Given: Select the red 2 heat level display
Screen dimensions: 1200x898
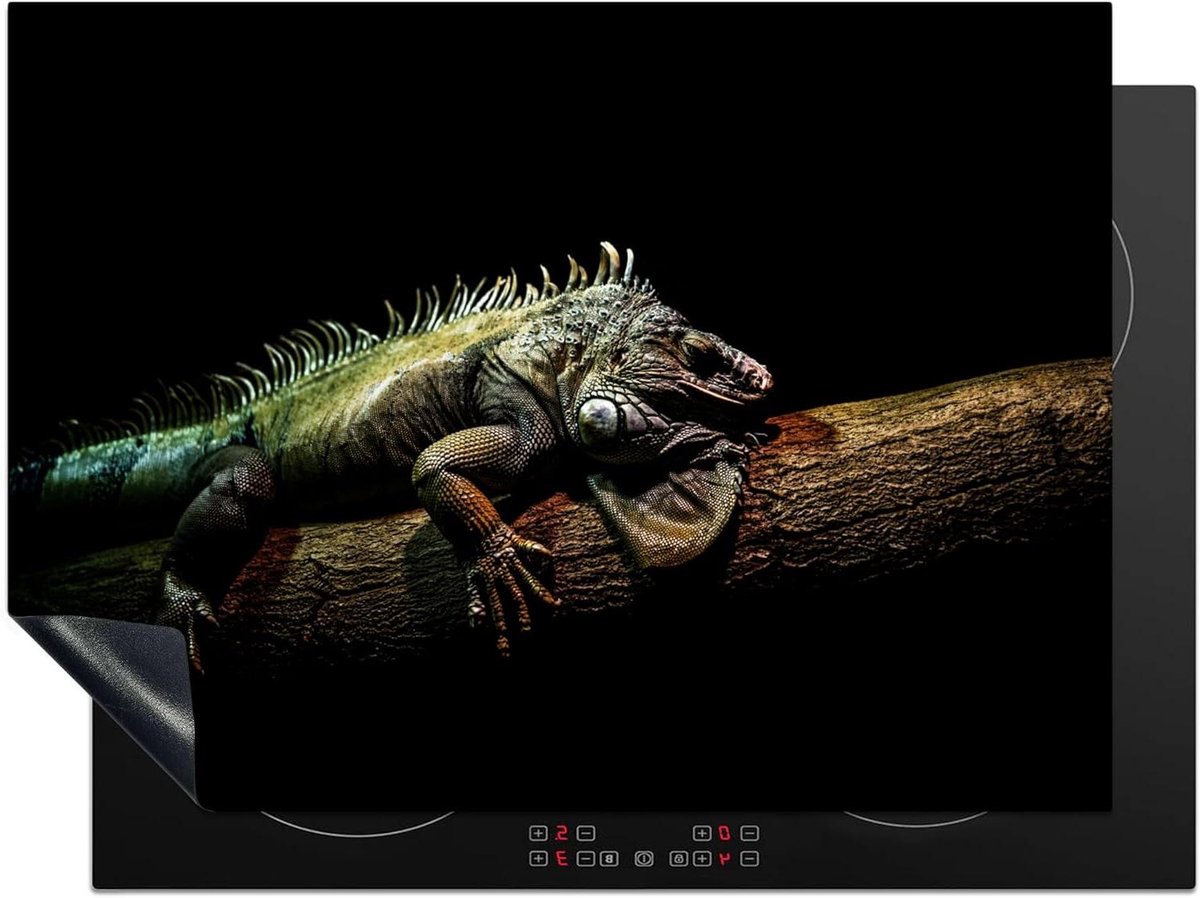Looking at the screenshot, I should pyautogui.click(x=562, y=833).
